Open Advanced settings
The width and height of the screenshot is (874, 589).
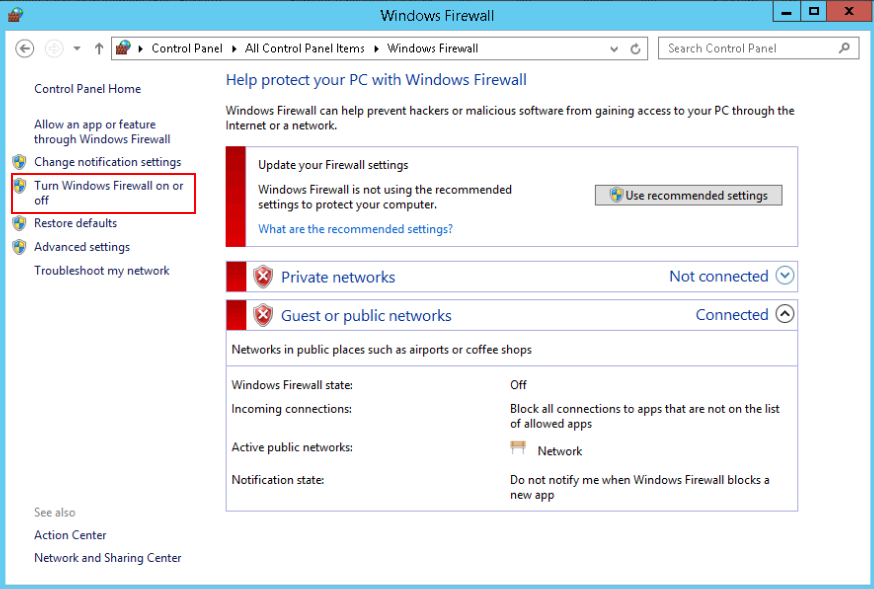pos(82,247)
